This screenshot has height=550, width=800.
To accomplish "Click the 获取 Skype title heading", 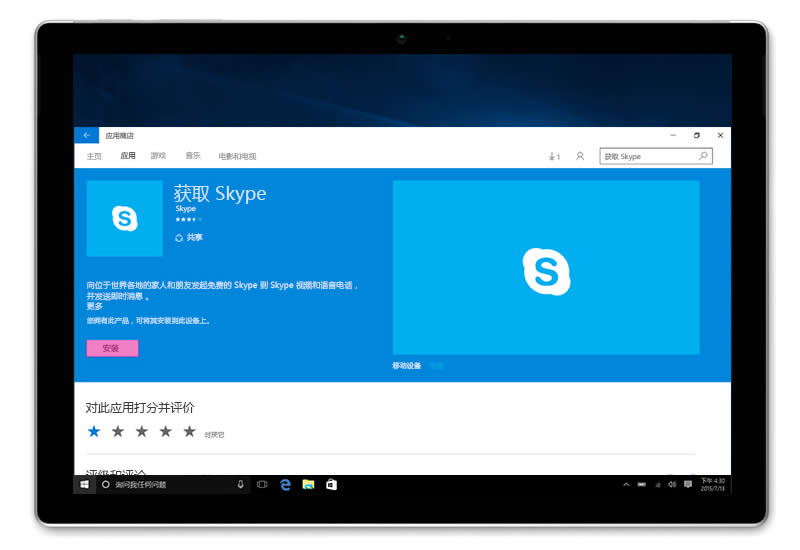I will point(220,193).
